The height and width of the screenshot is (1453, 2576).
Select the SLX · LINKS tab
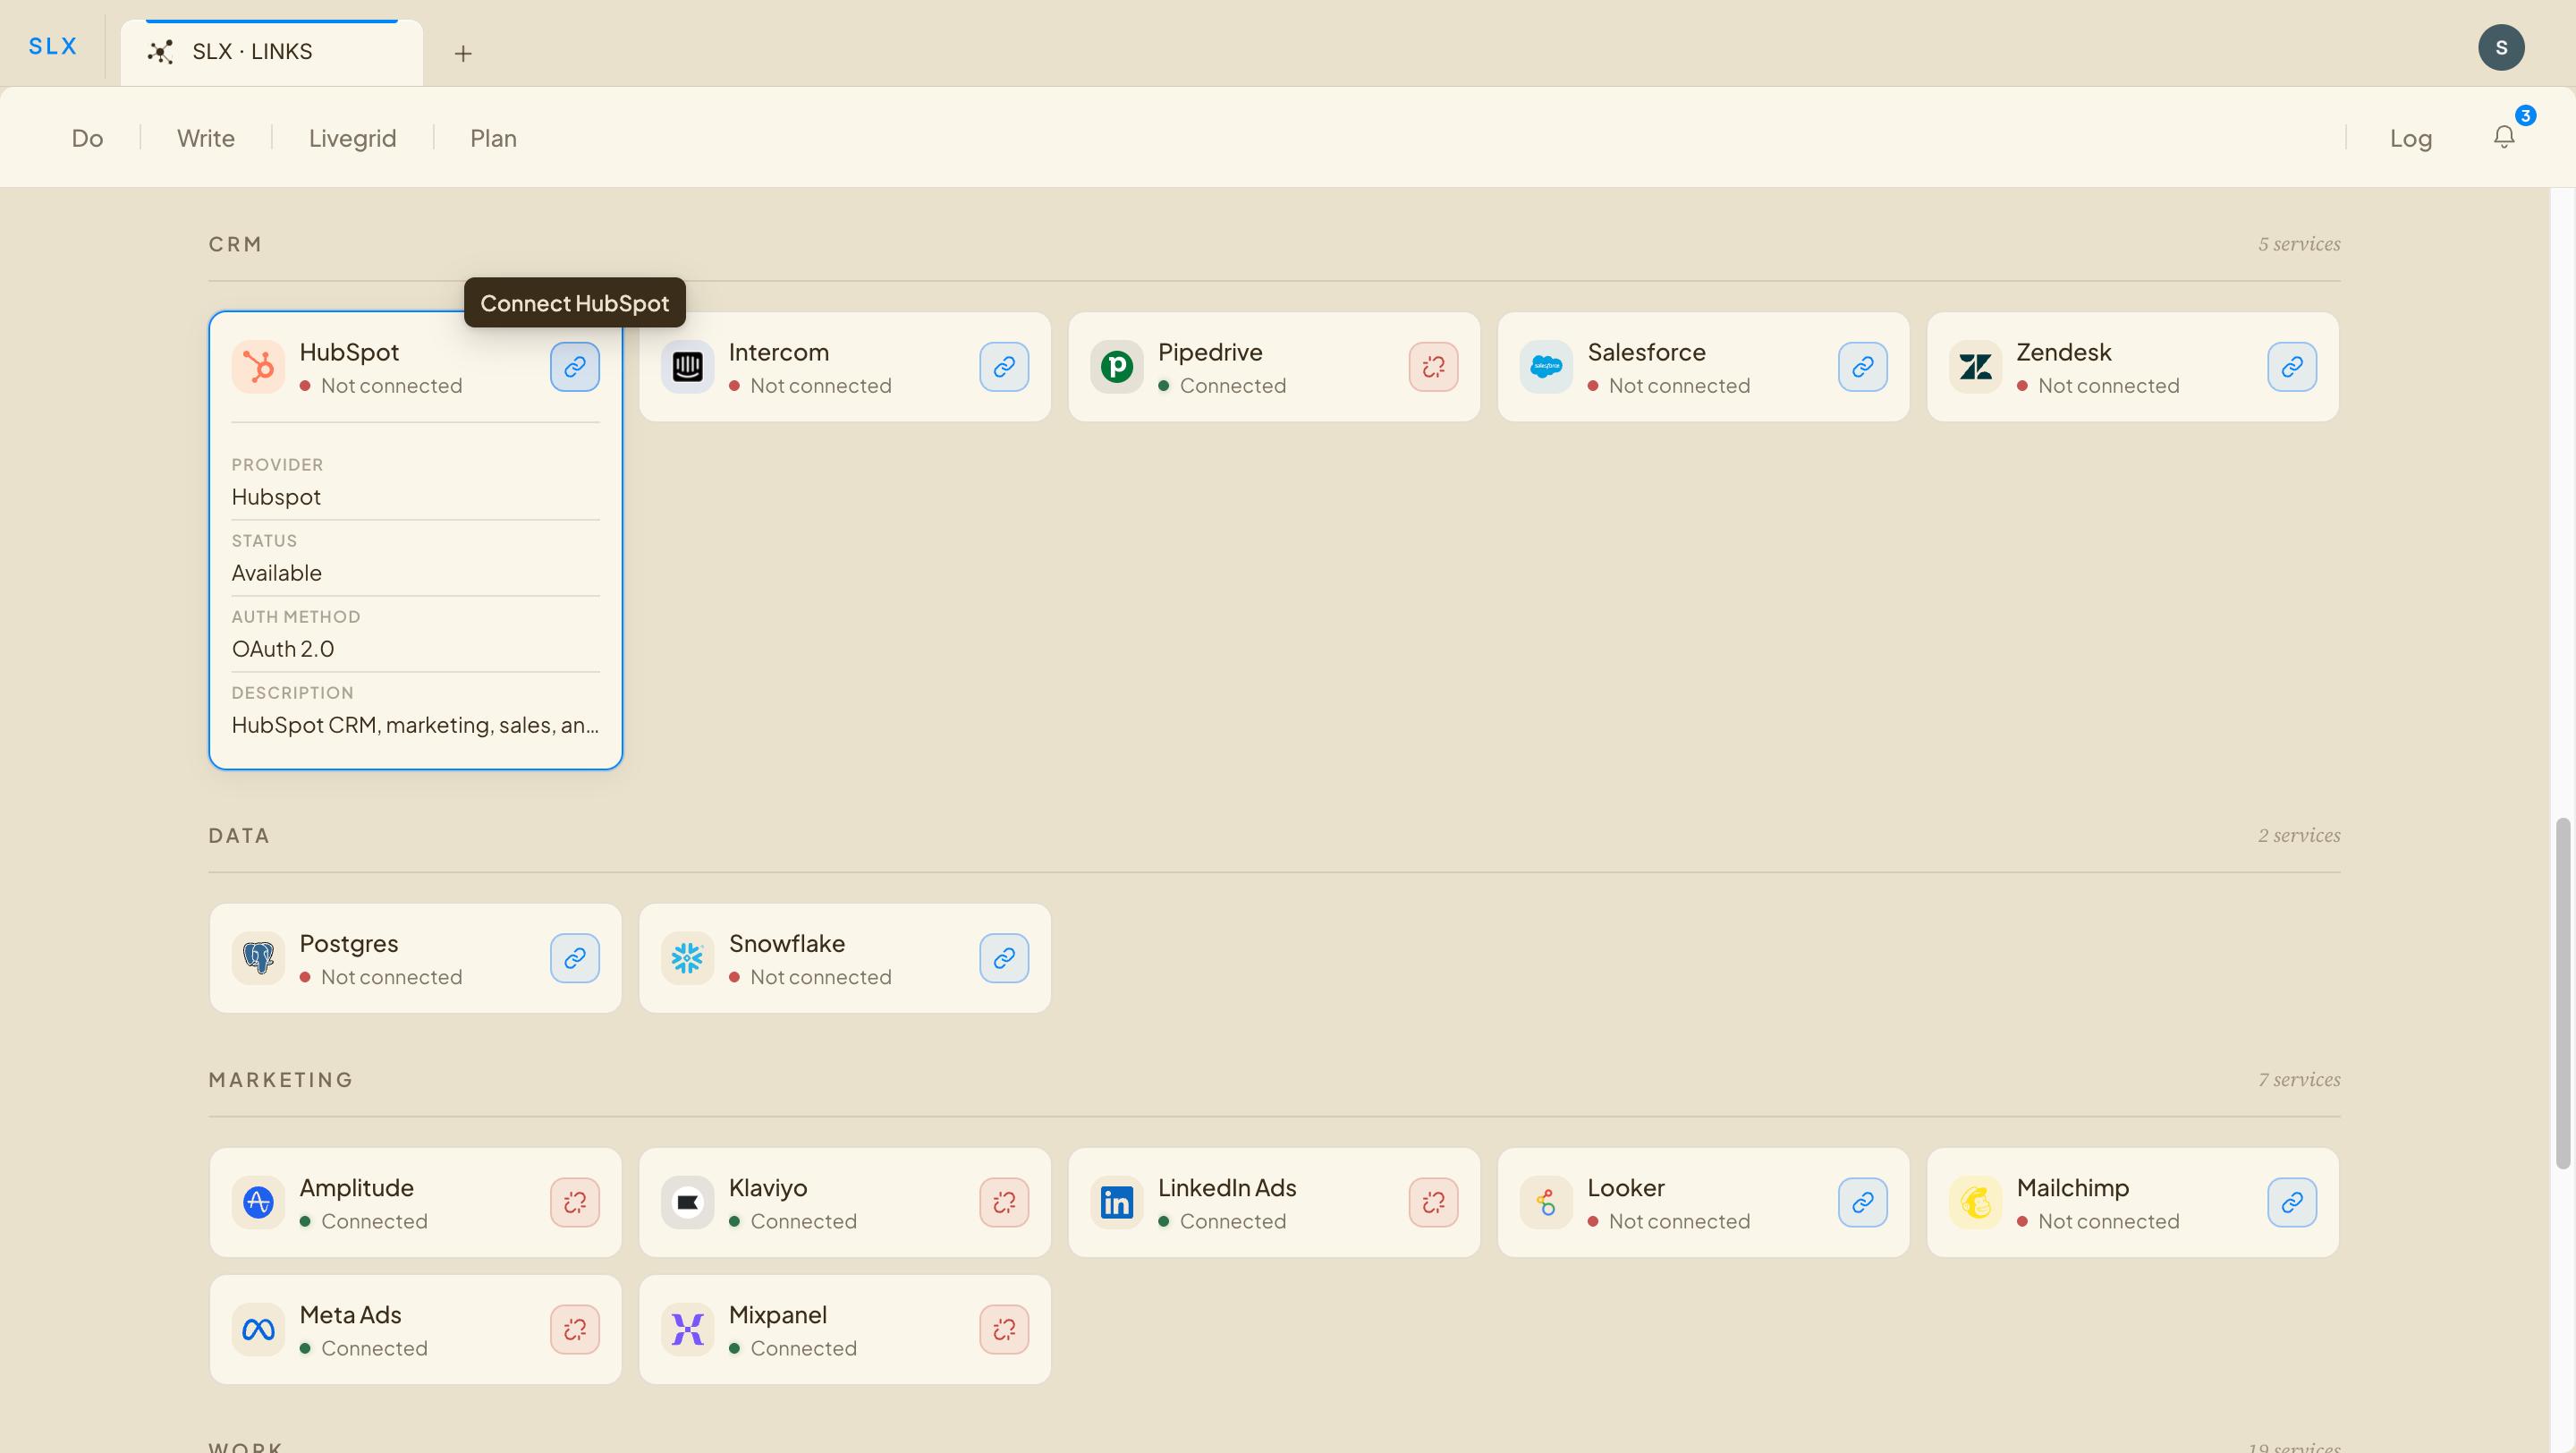271,52
